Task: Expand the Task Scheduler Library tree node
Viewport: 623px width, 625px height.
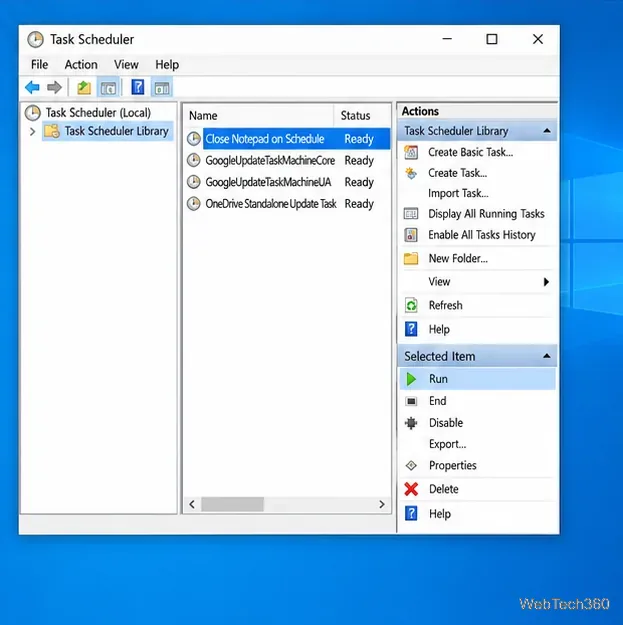Action: point(32,132)
